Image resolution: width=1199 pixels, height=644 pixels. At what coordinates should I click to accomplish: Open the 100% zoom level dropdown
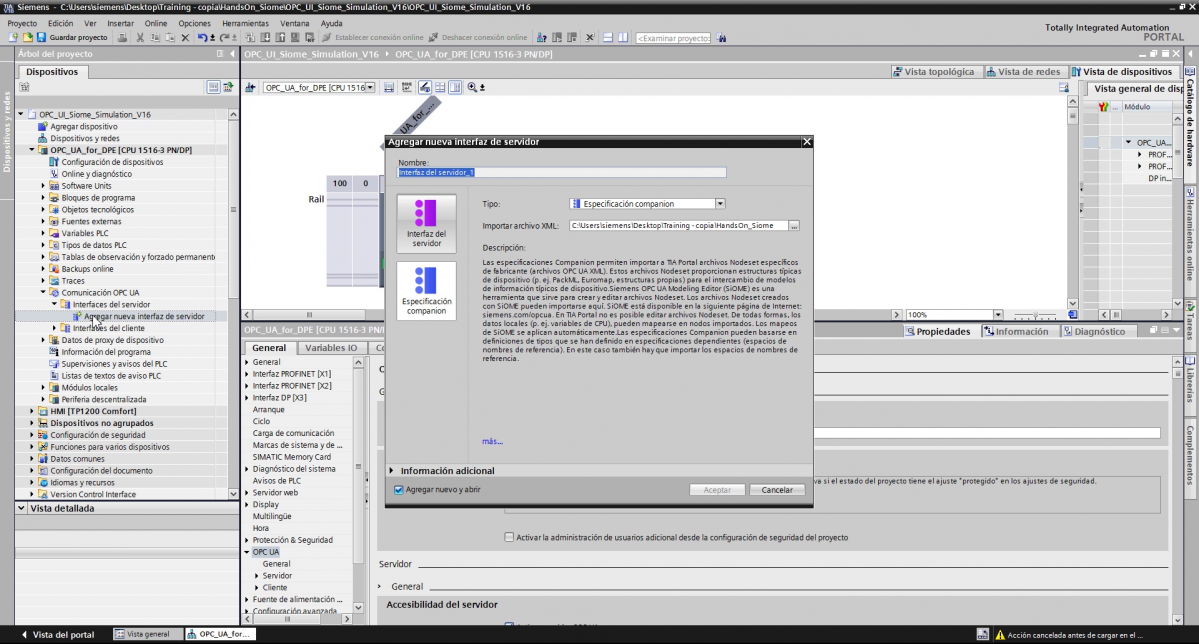pos(998,315)
